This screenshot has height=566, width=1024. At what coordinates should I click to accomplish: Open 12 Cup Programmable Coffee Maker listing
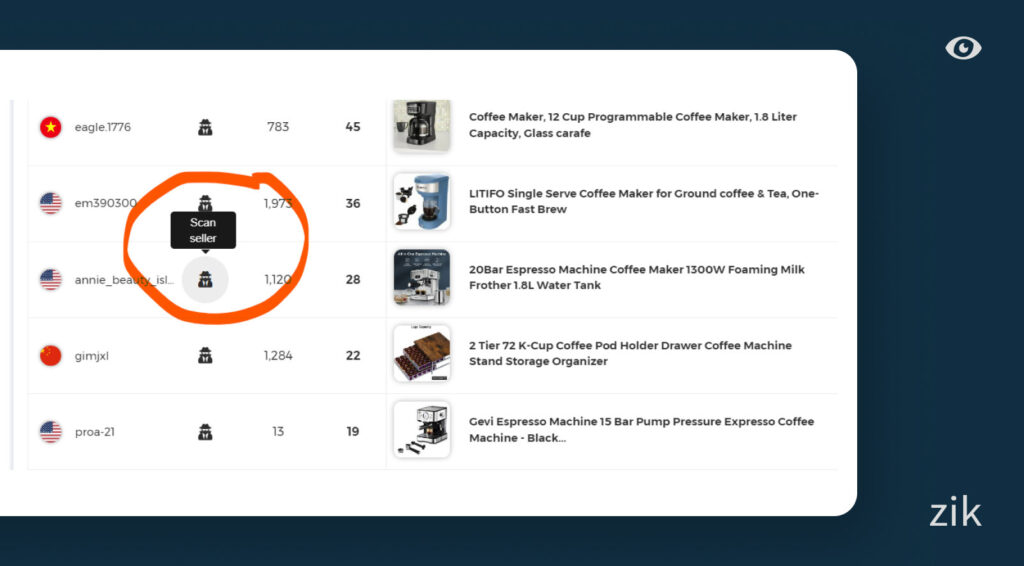pos(632,125)
